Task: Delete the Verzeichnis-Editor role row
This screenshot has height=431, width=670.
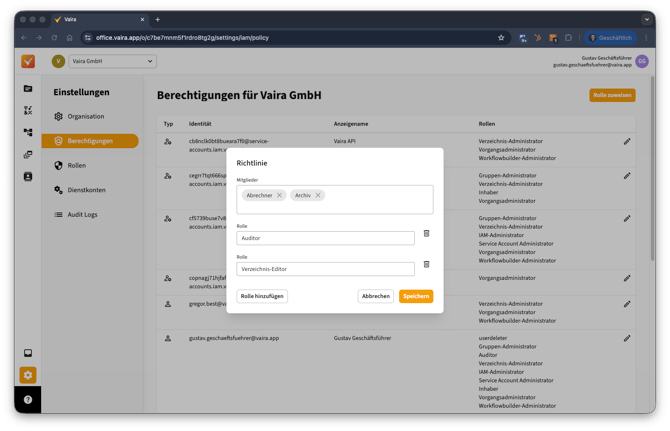Action: tap(426, 264)
